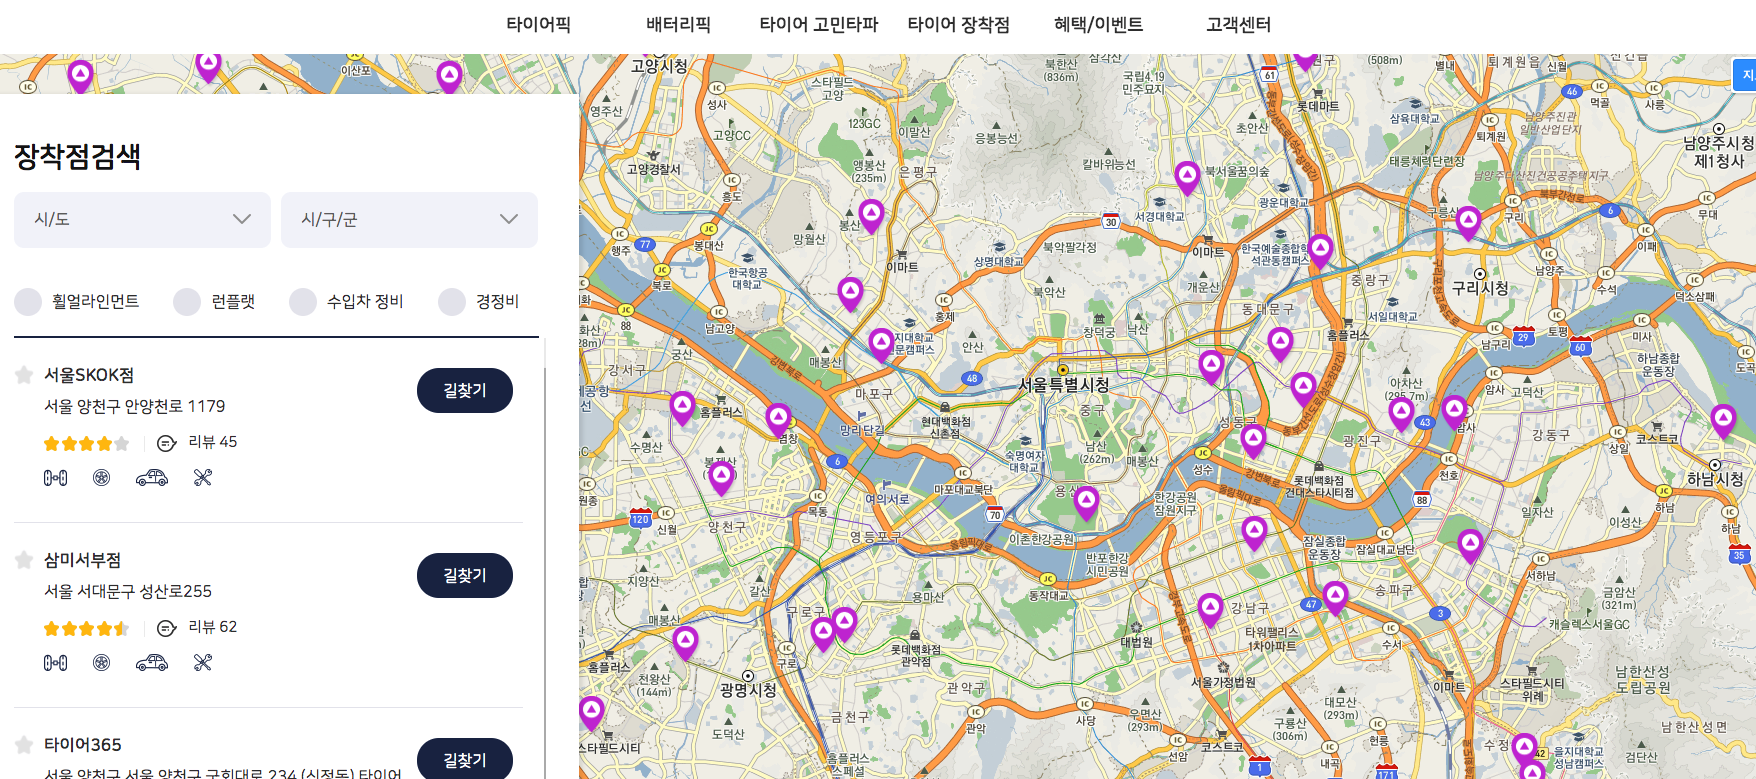Toggle the 휠얼라인먼트 filter option

coord(77,302)
